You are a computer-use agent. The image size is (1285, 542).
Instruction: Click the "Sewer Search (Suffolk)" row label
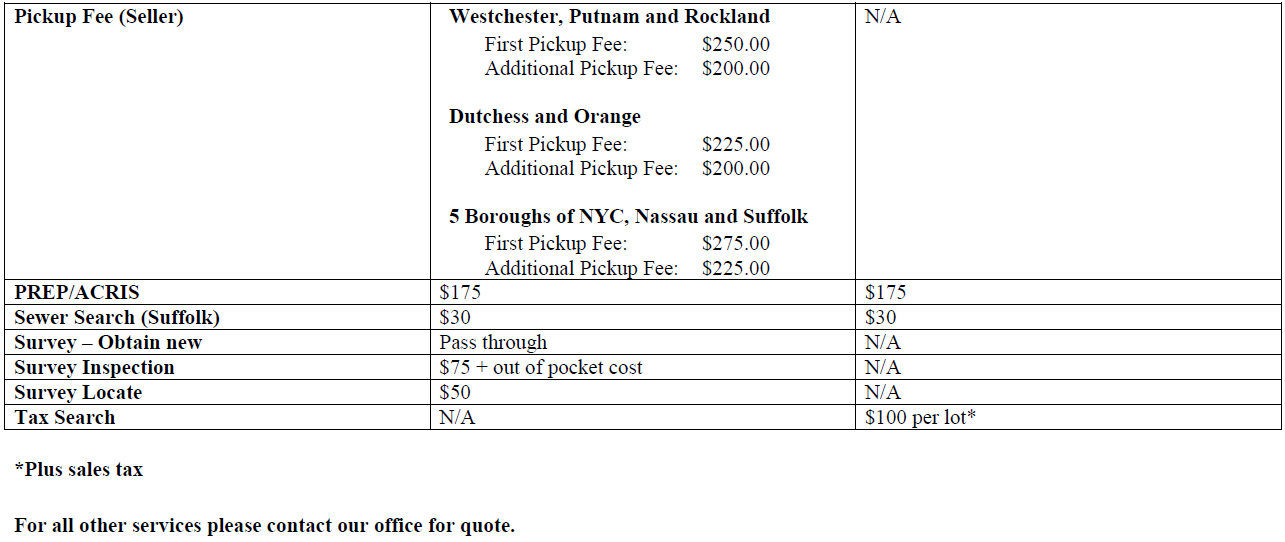117,318
